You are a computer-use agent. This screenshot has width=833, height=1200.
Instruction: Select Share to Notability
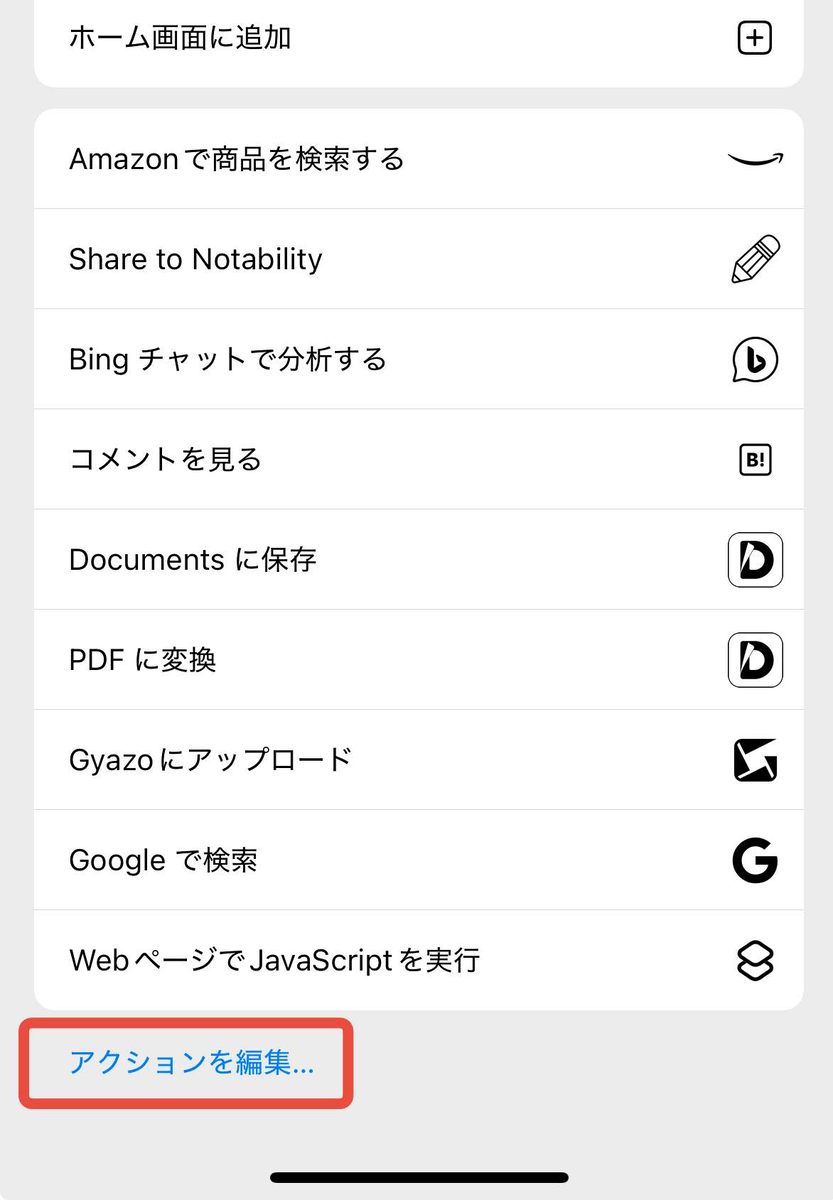pos(196,260)
